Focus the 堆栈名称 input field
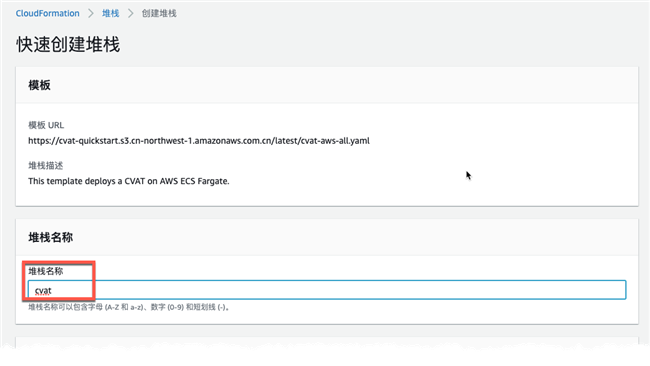 tap(327, 290)
